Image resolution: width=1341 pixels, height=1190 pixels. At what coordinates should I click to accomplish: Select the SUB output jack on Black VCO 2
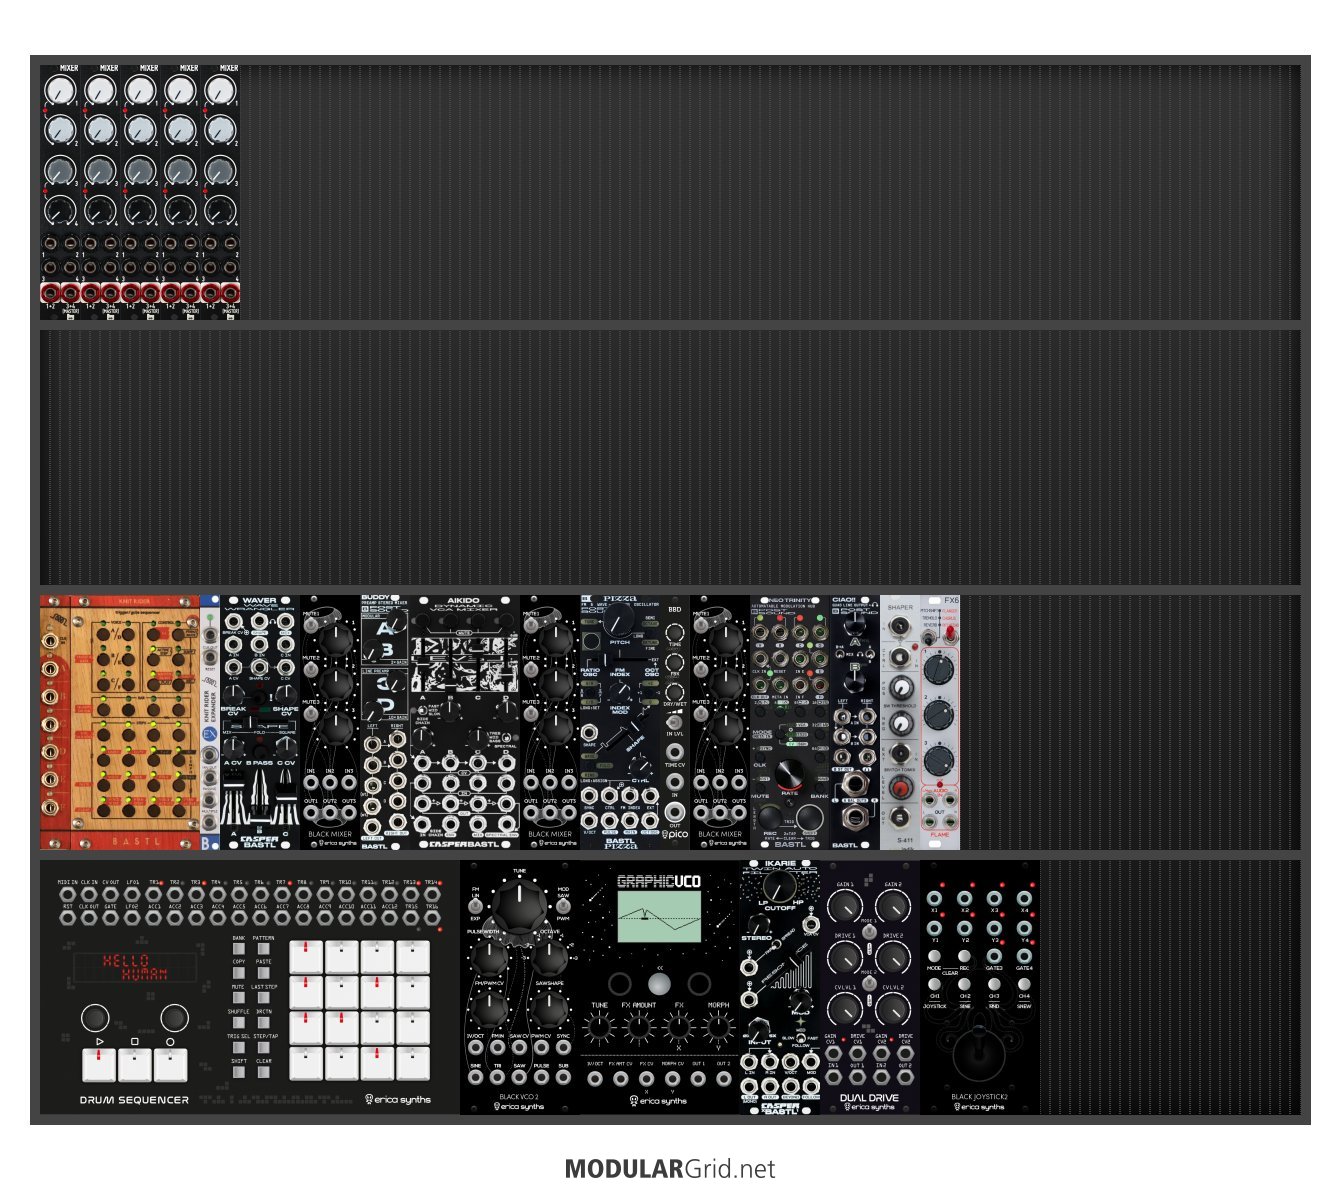pos(563,1078)
